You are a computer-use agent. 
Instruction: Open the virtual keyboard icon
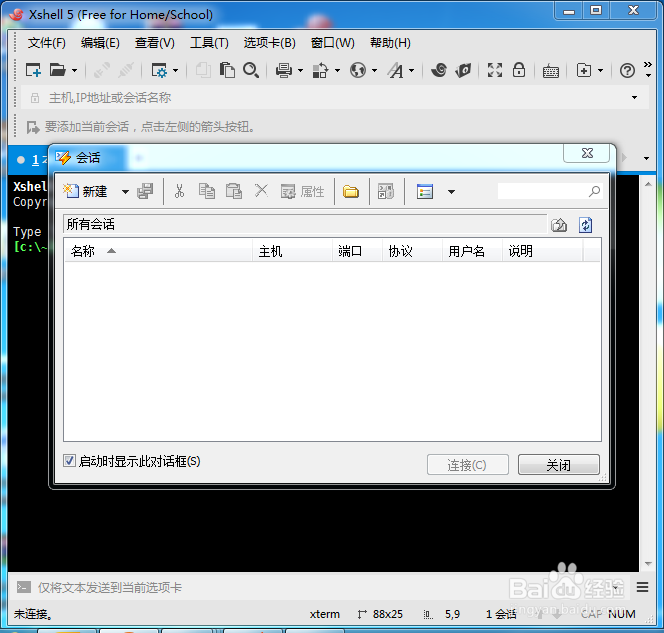(x=551, y=71)
